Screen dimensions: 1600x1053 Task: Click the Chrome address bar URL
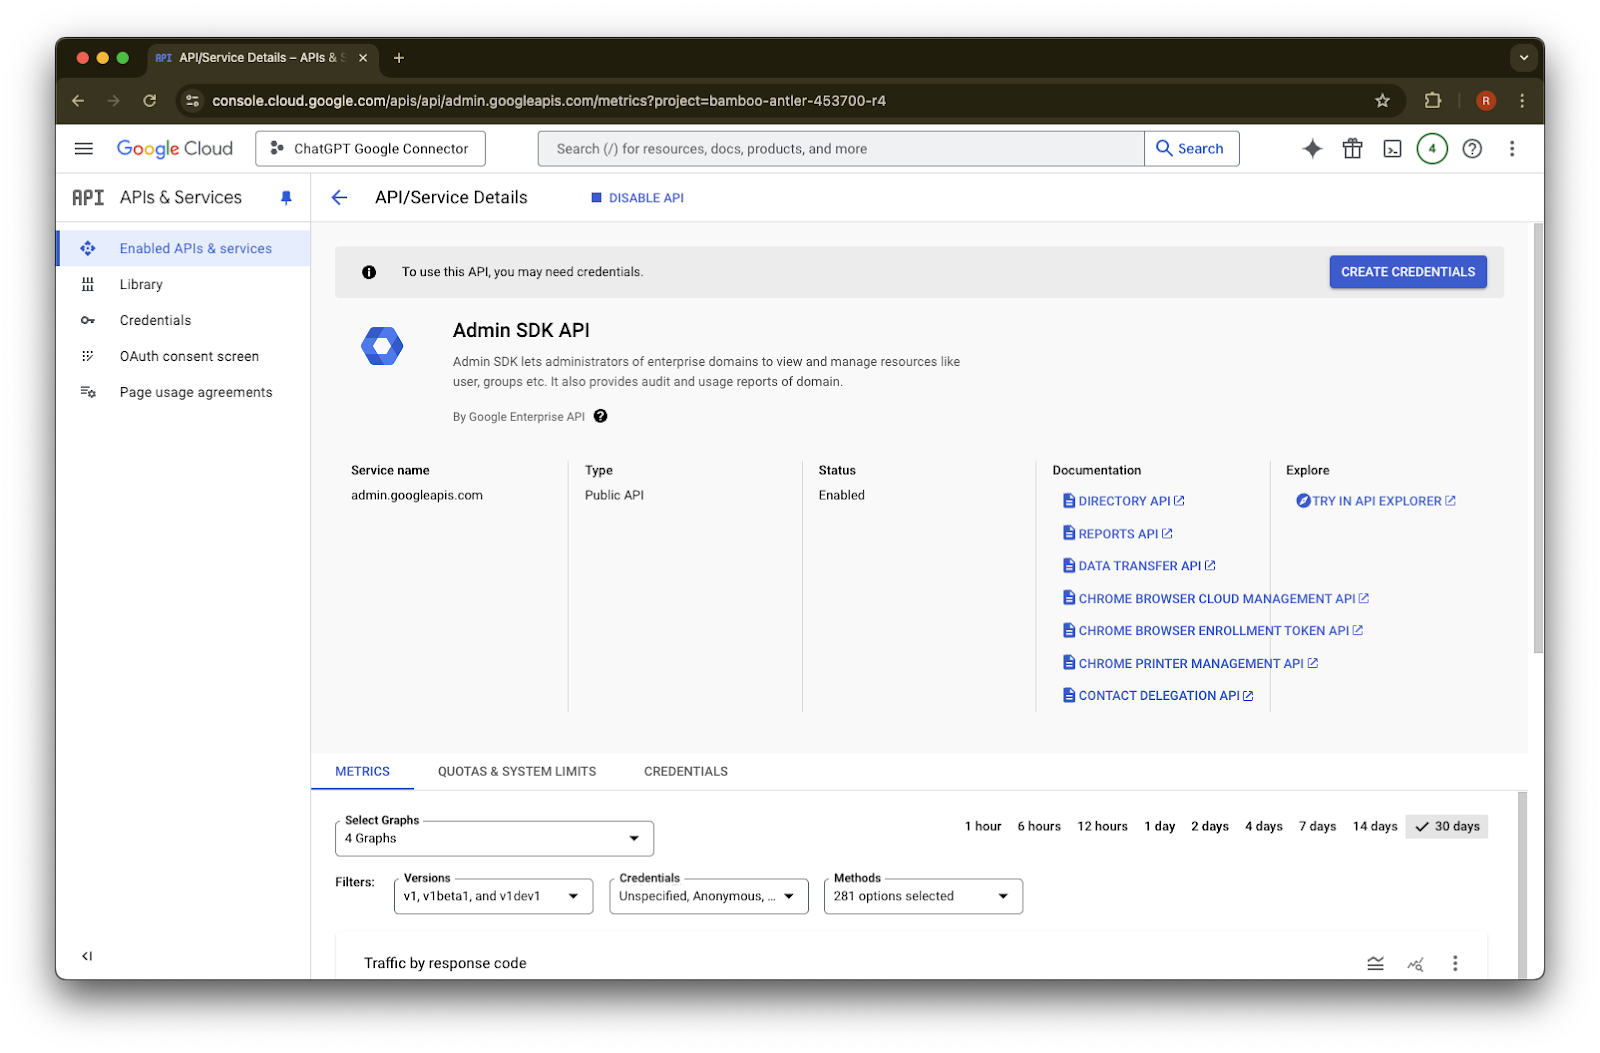[x=549, y=100]
